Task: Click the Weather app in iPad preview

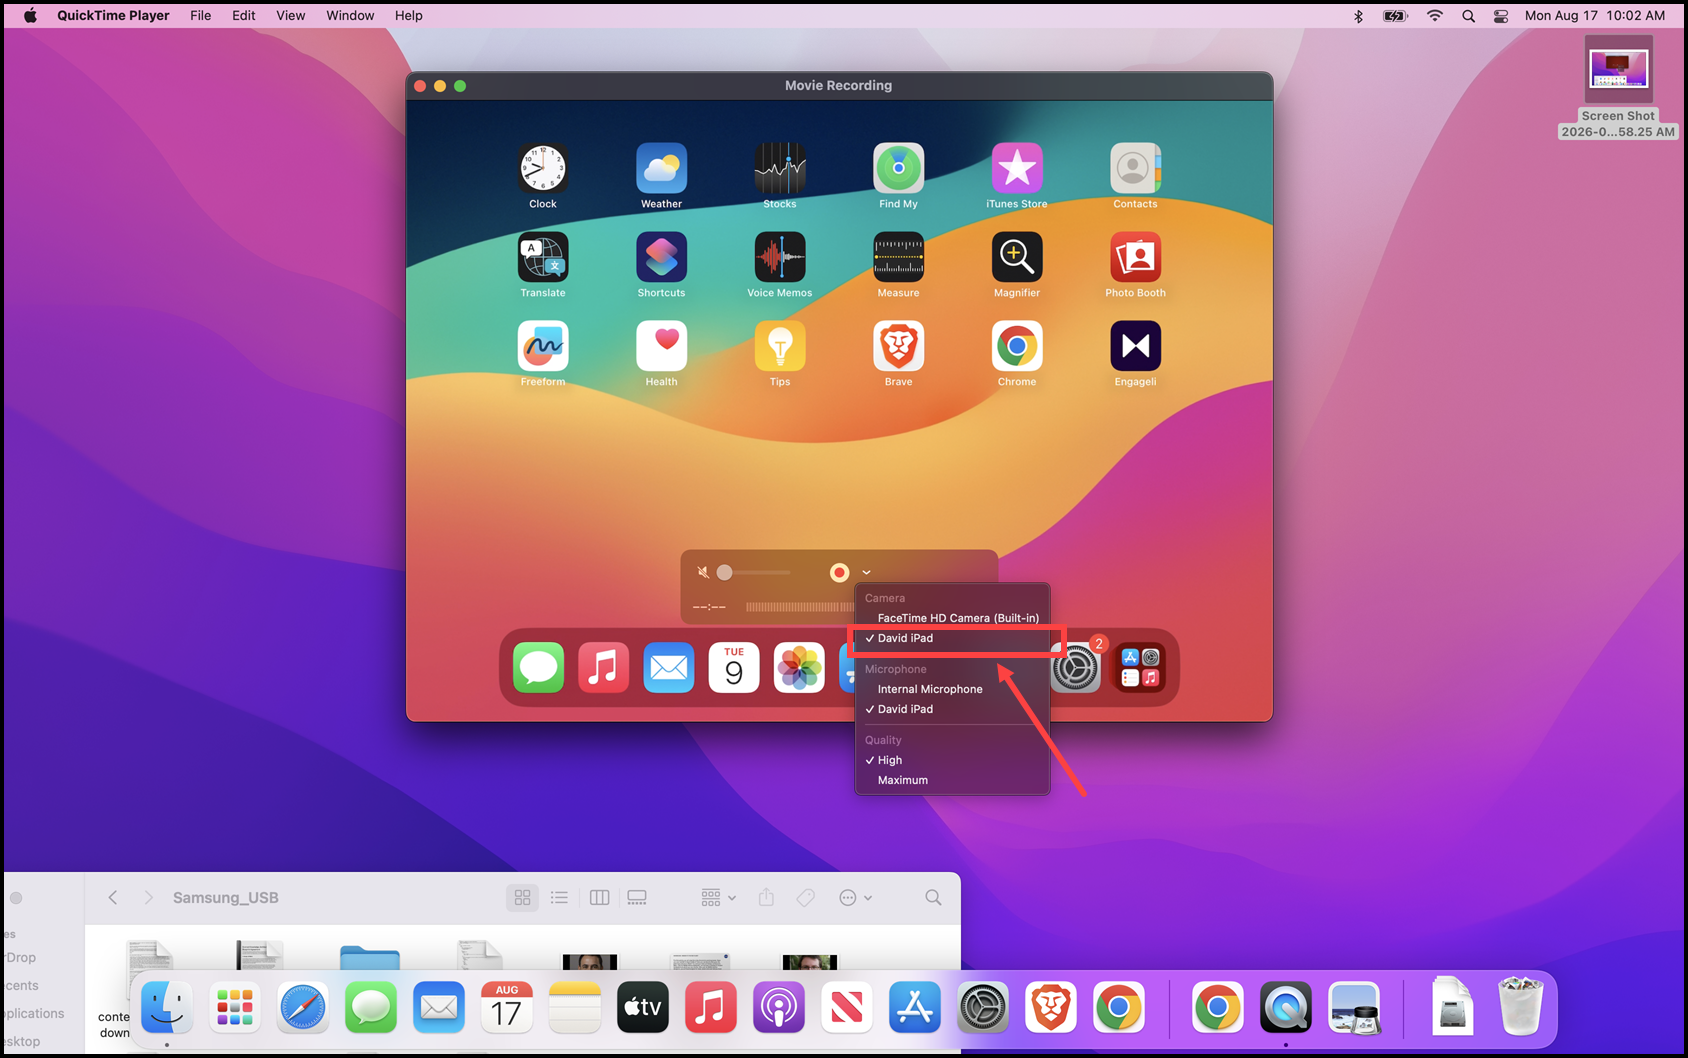Action: click(662, 168)
